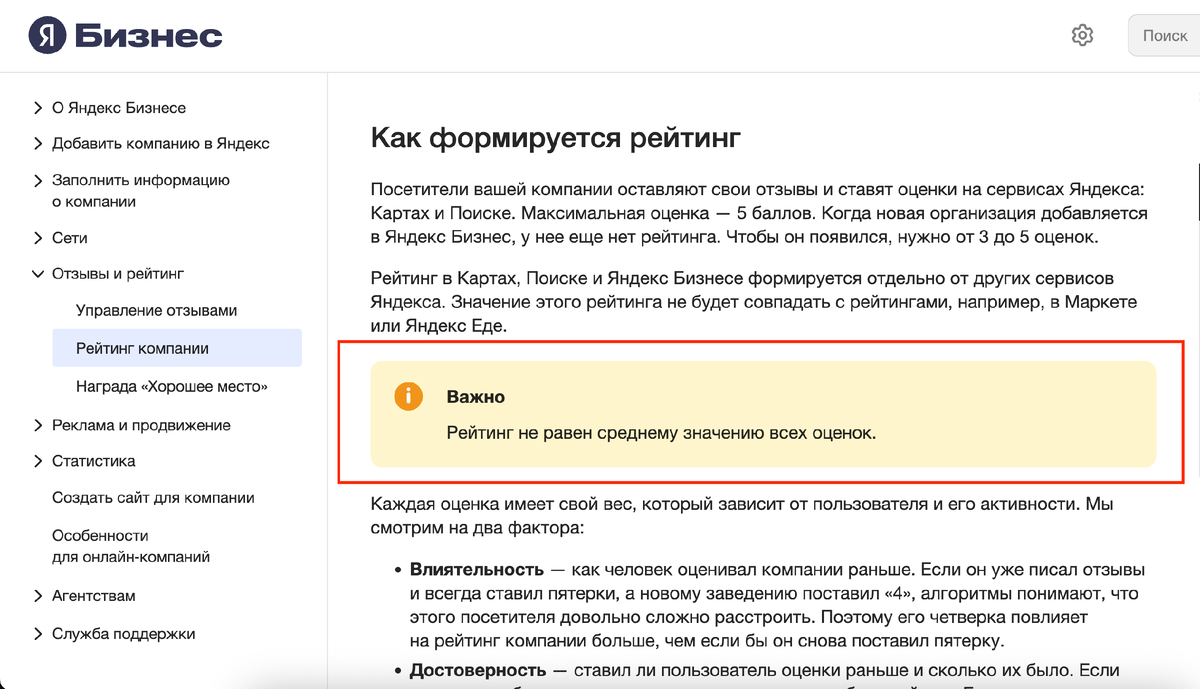The image size is (1200, 689).
Task: Open Награда «Хорошее место» page
Action: pos(172,386)
